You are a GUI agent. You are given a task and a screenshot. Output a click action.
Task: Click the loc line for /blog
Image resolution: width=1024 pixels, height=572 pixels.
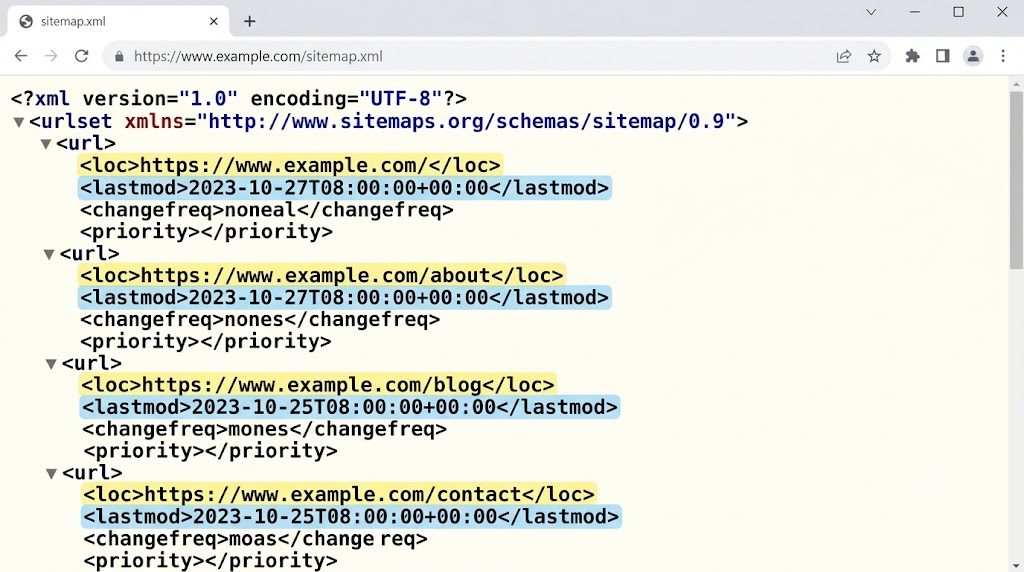(x=318, y=385)
